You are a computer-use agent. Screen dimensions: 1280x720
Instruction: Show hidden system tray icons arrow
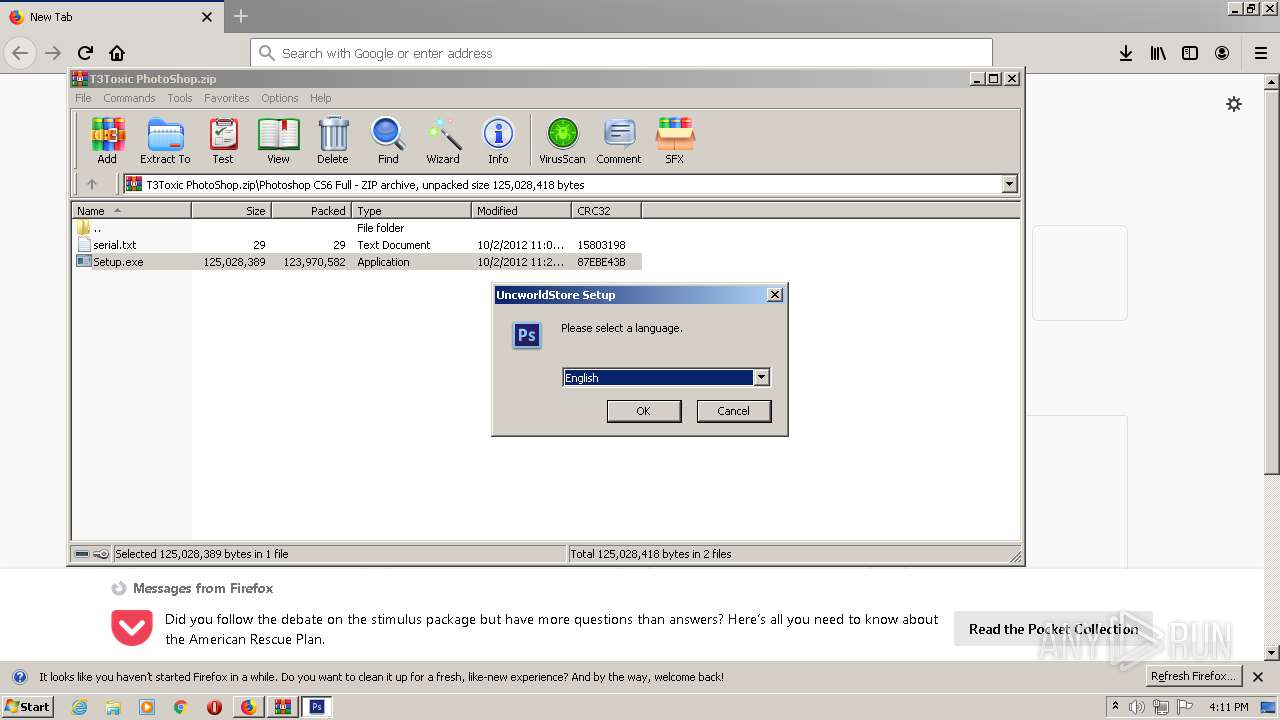1115,706
